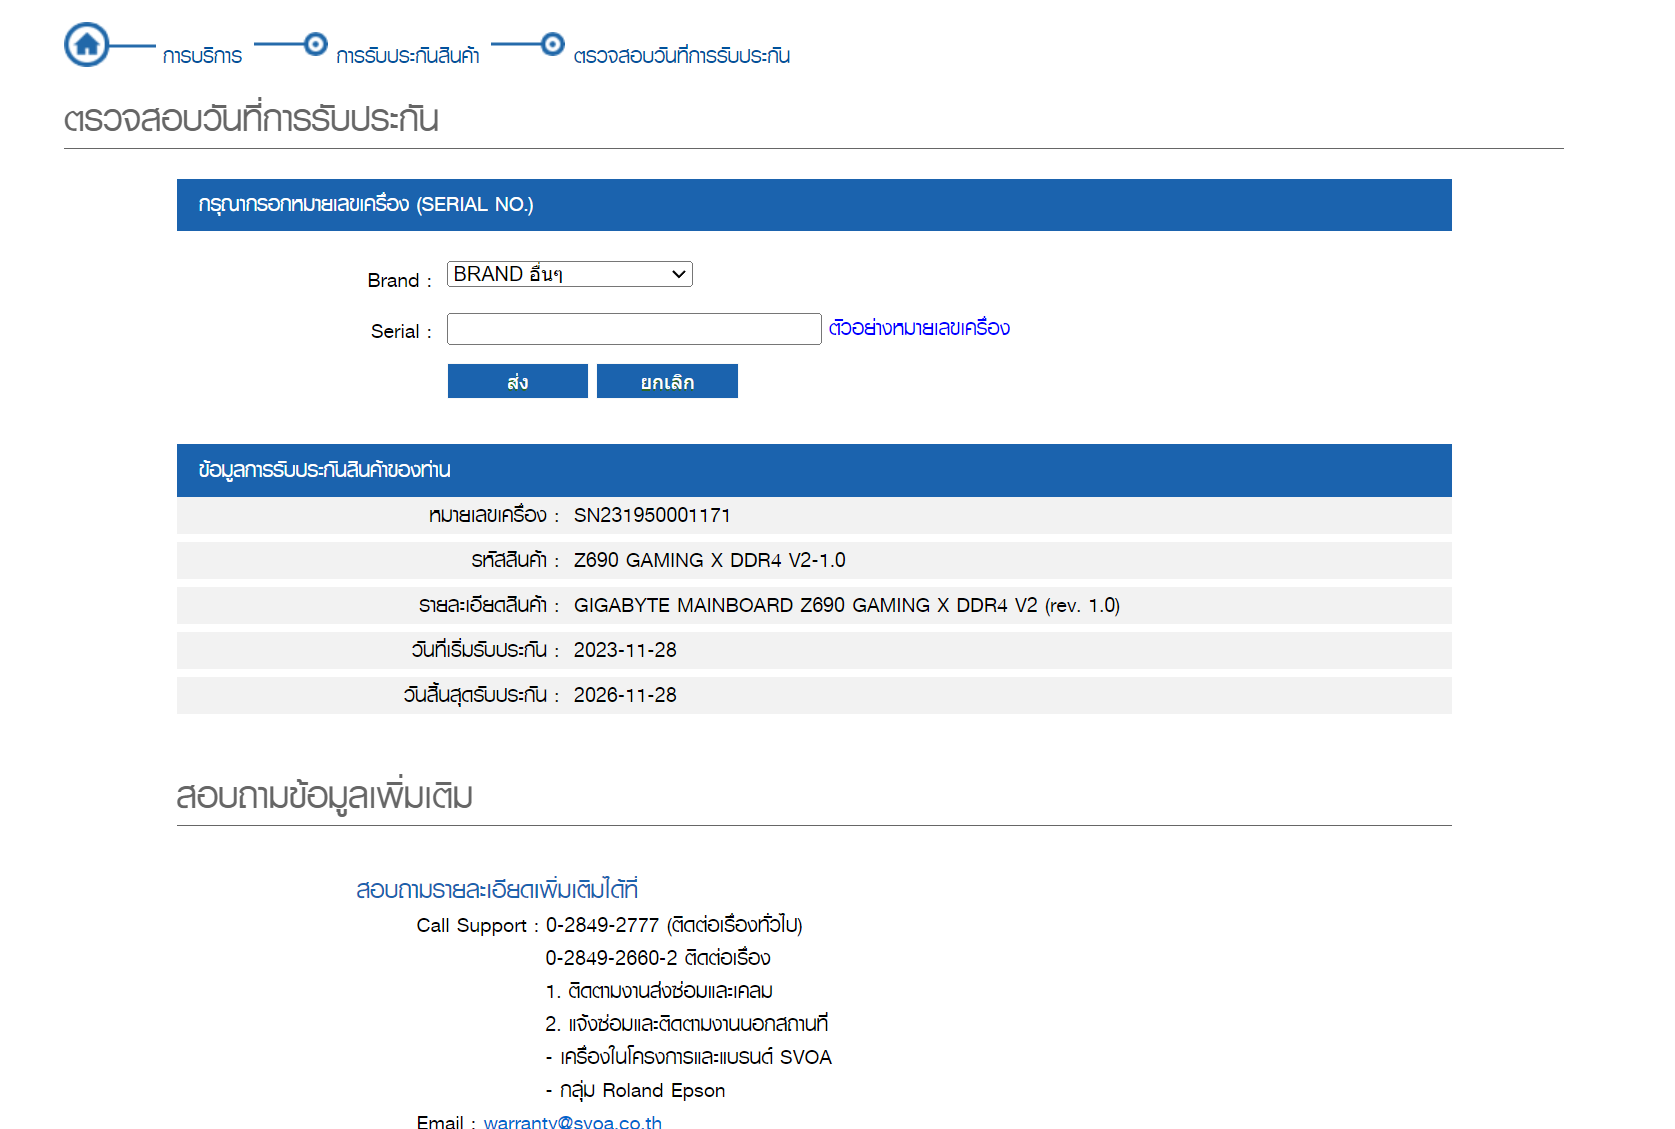1675x1129 pixels.
Task: Click the สอบถามข้อมูลเพิ่มเติม section heading
Action: 324,796
